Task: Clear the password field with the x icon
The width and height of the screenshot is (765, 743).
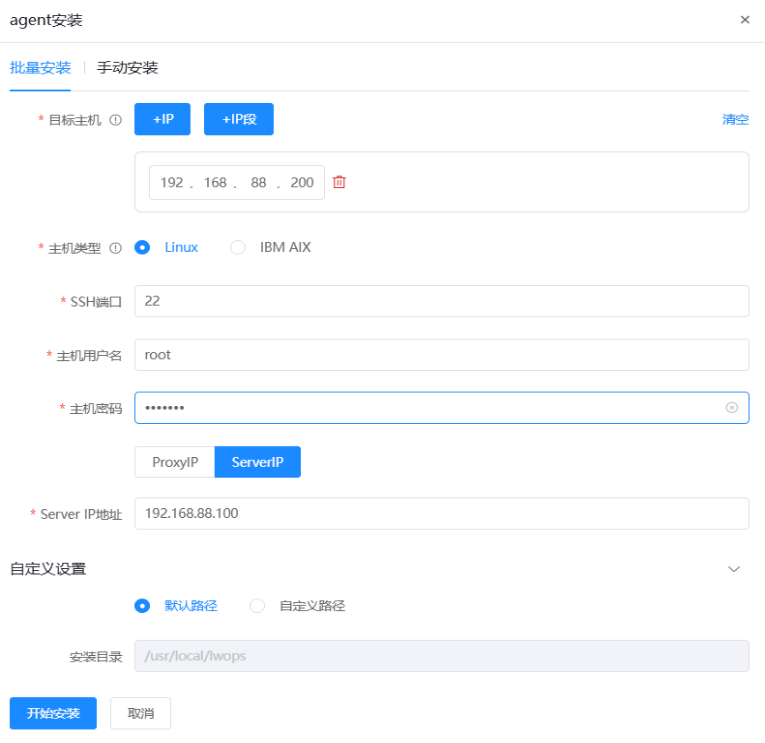Action: coord(731,407)
